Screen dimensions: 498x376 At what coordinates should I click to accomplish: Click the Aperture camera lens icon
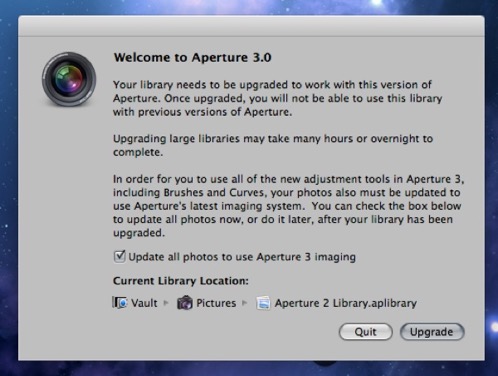pos(69,79)
